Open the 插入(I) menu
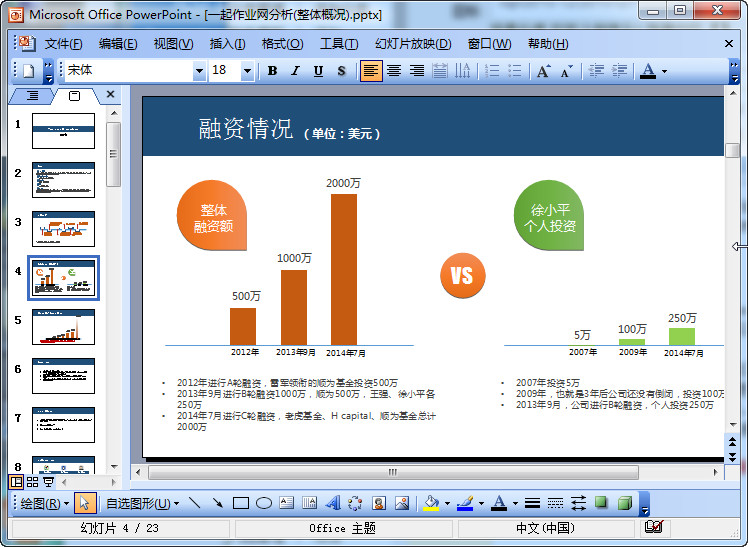The image size is (748, 547). (x=227, y=44)
